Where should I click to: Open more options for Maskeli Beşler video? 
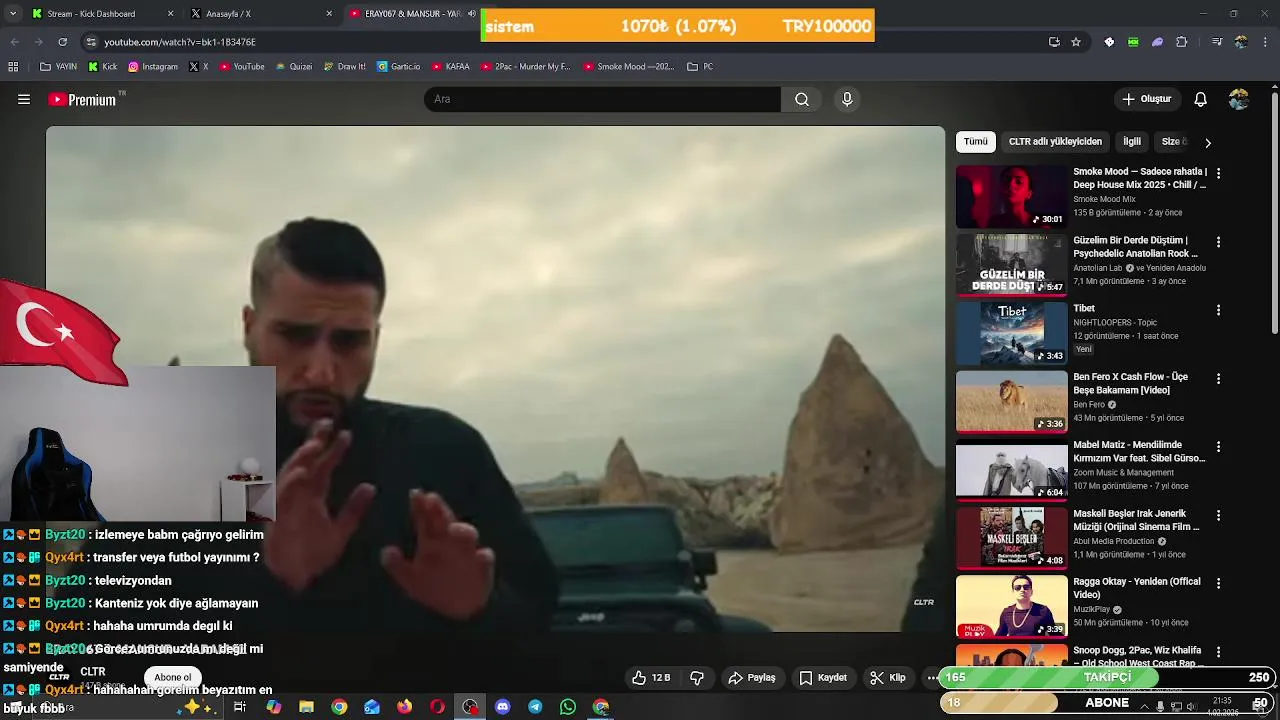[x=1218, y=516]
